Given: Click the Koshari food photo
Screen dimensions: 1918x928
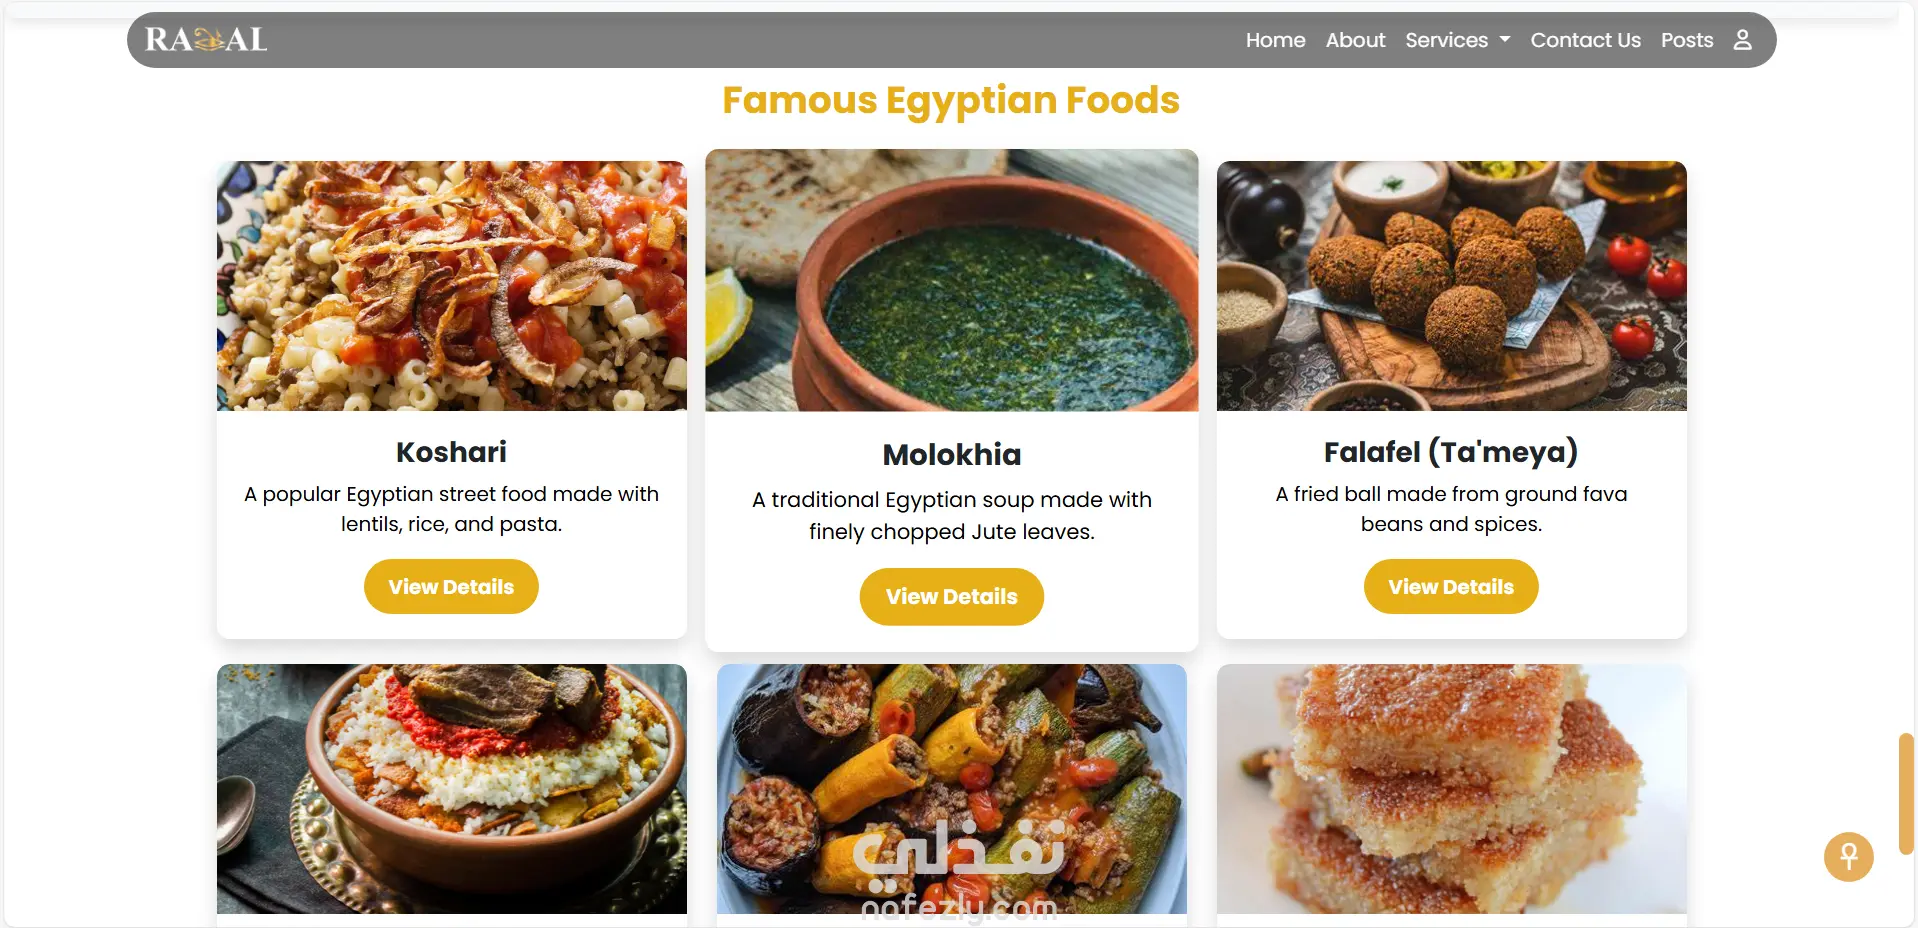Looking at the screenshot, I should (451, 286).
